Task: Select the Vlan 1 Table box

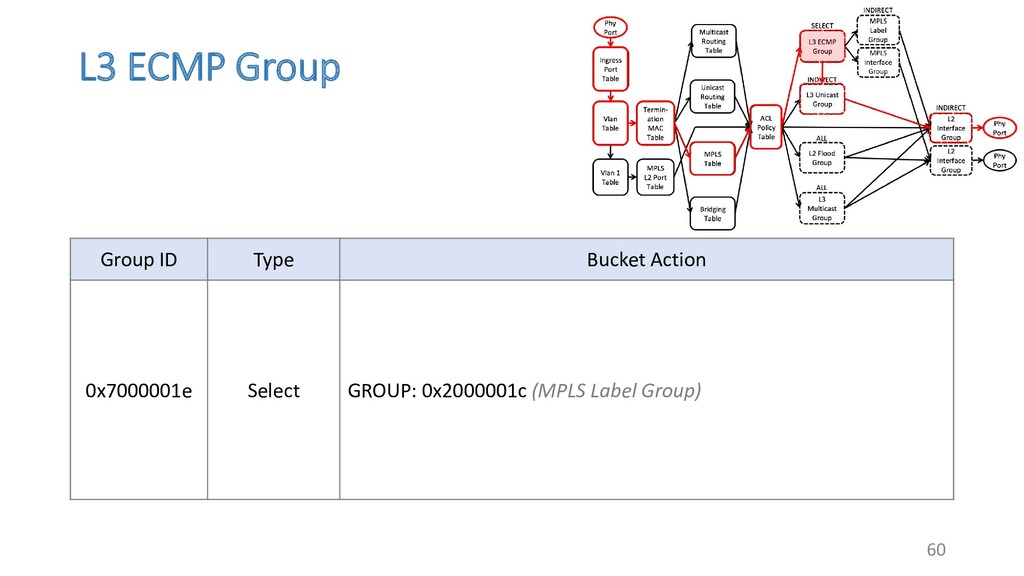Action: pyautogui.click(x=610, y=177)
